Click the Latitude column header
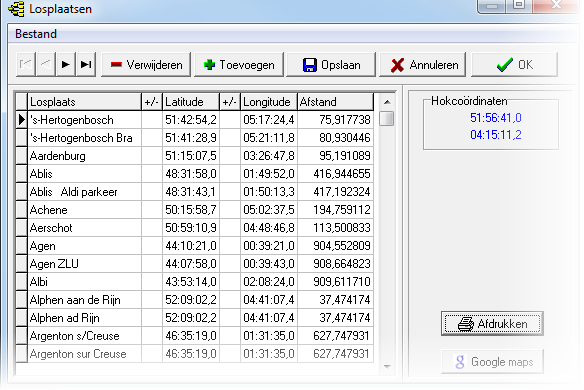This screenshot has width=584, height=390. pos(191,102)
